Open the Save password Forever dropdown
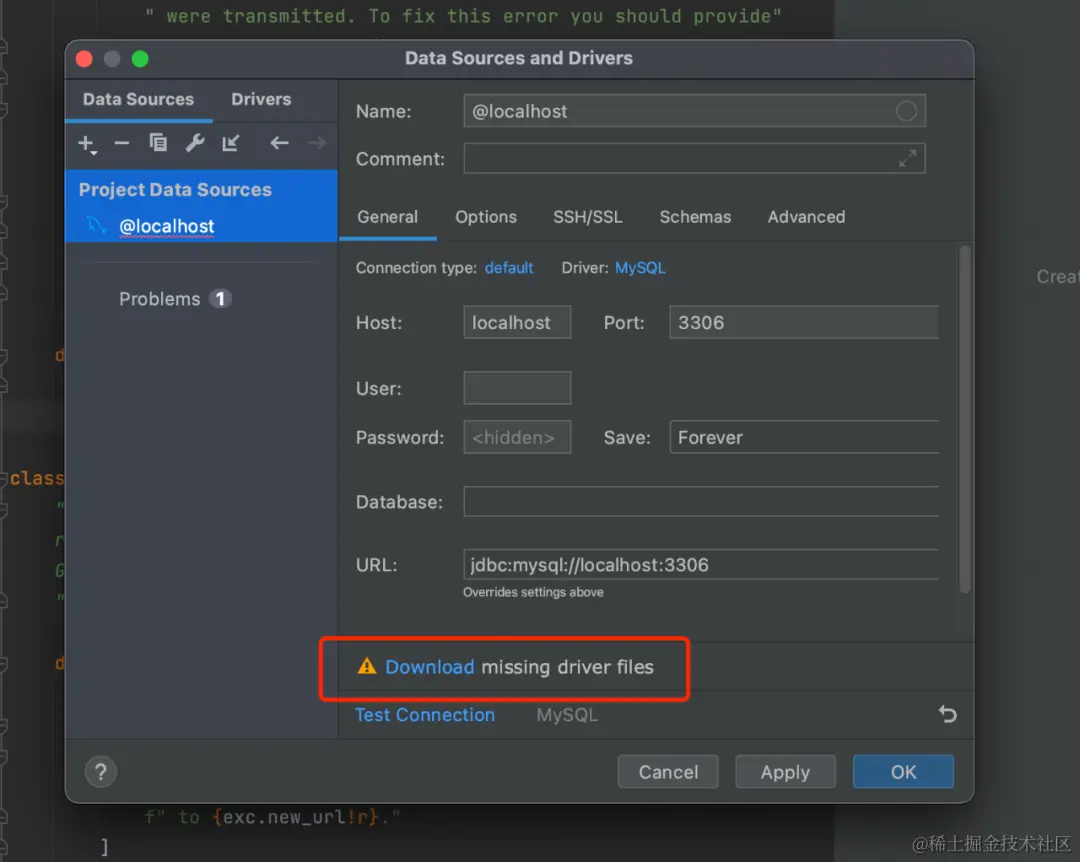1080x862 pixels. point(804,438)
